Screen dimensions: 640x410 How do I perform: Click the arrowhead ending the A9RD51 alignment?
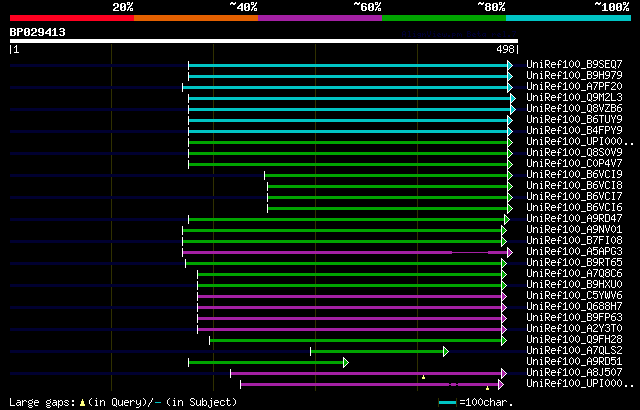[346, 362]
